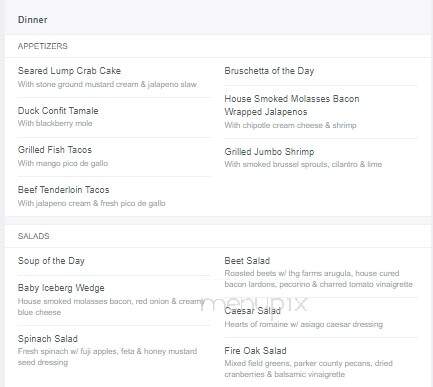433x387 pixels.
Task: Choose the Baby Iceberg Wedge salad
Action: (61, 288)
